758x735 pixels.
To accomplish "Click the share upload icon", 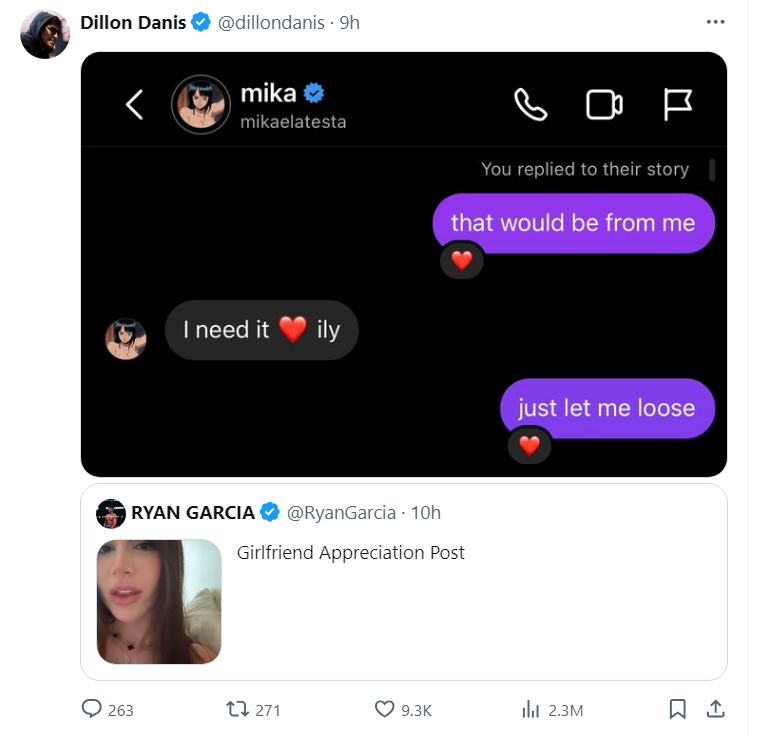I will (x=715, y=709).
